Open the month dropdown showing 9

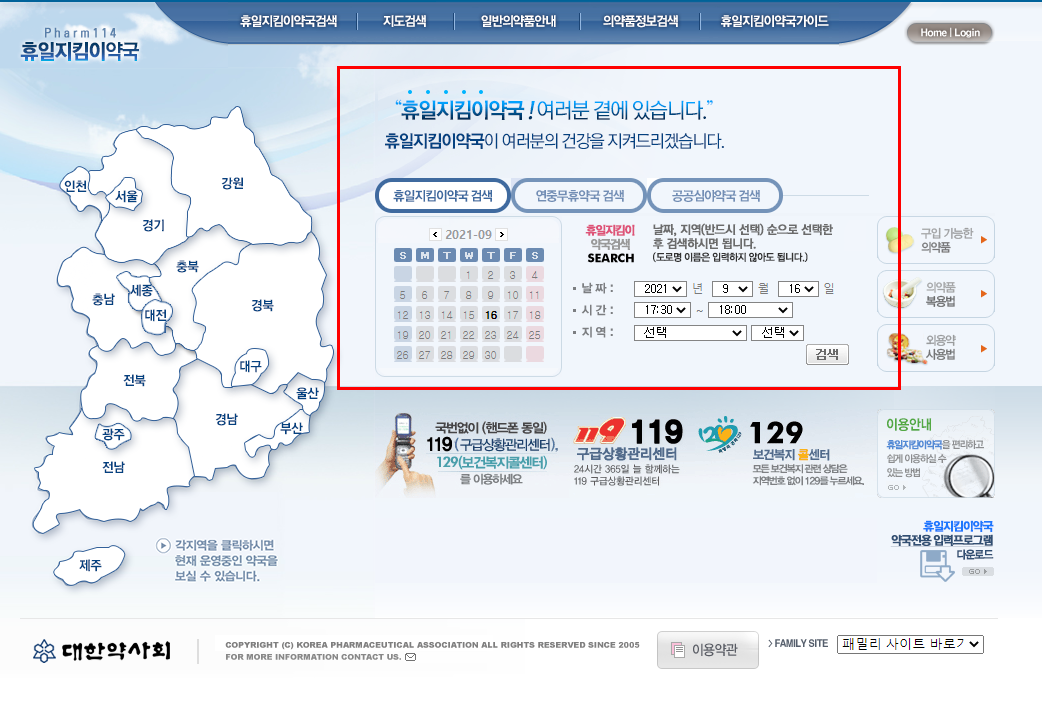click(x=732, y=289)
